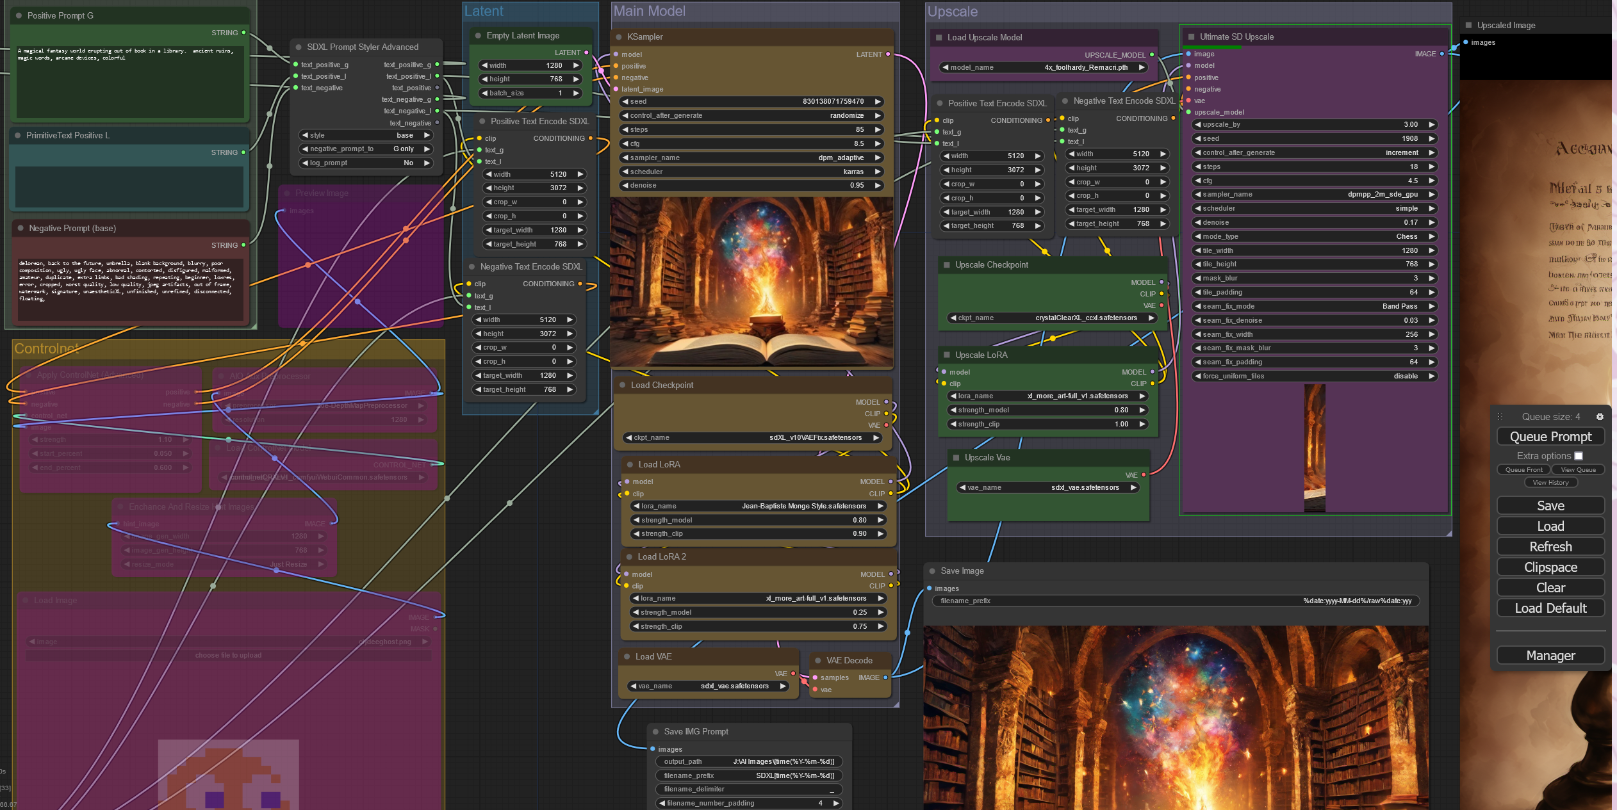1617x810 pixels.
Task: Open settings gear in queue panel
Action: [1599, 416]
